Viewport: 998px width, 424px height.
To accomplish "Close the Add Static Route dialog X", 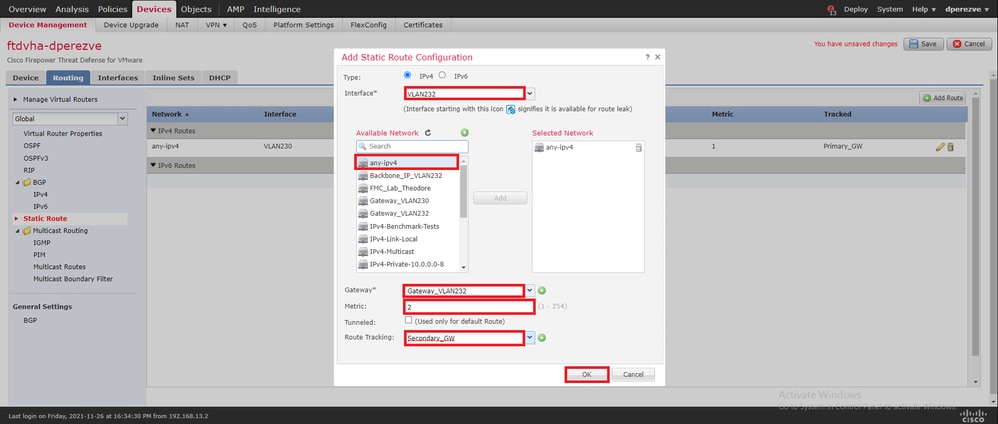I will point(657,57).
